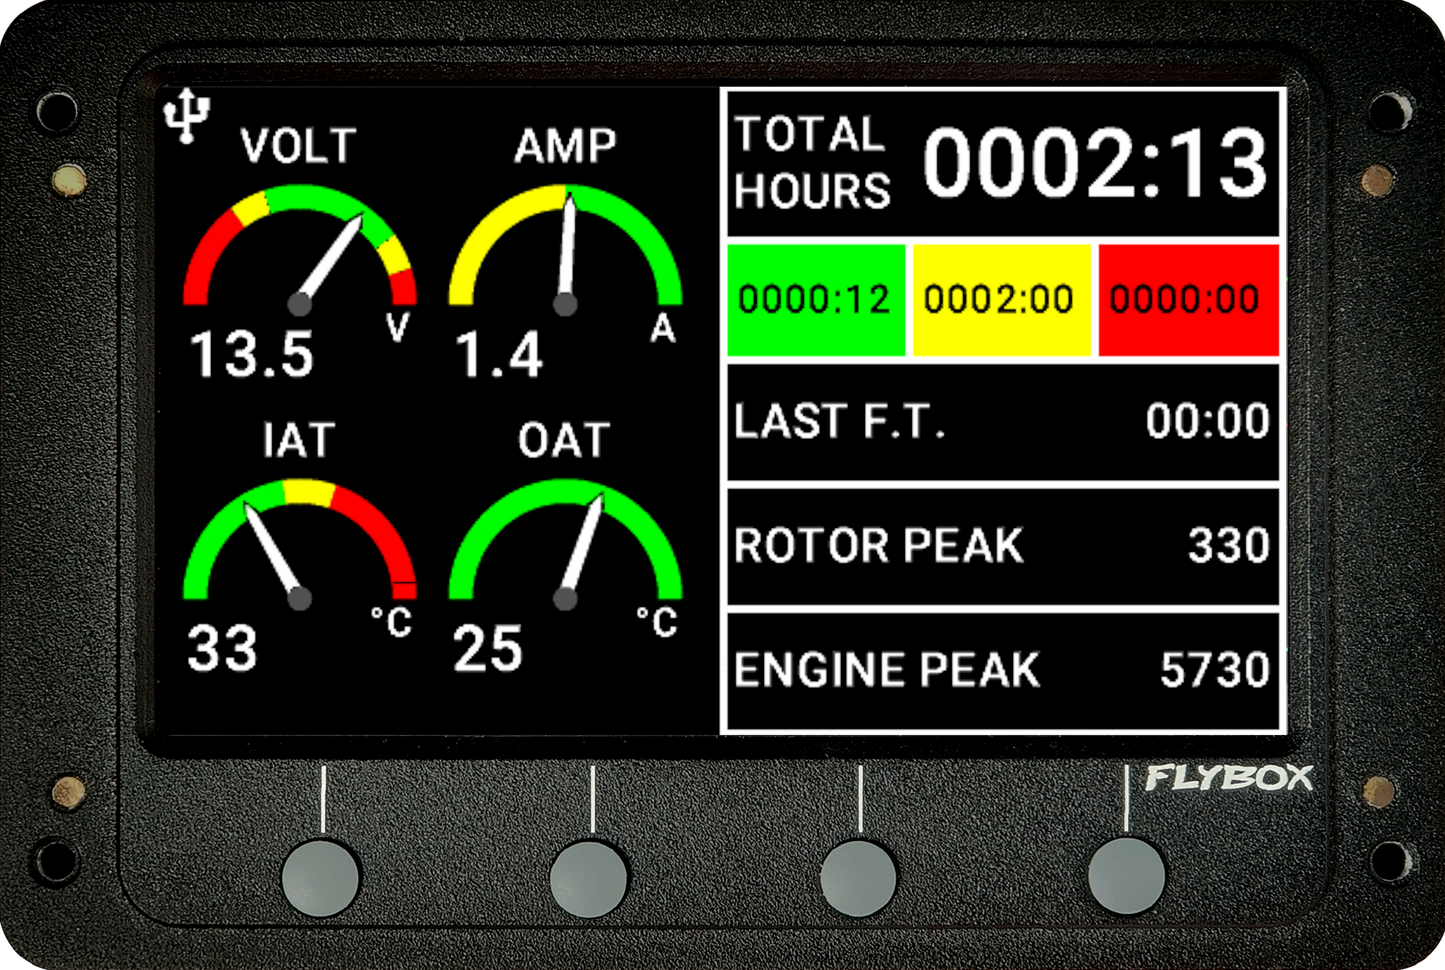Click the green 0000:12 hours box

click(815, 300)
